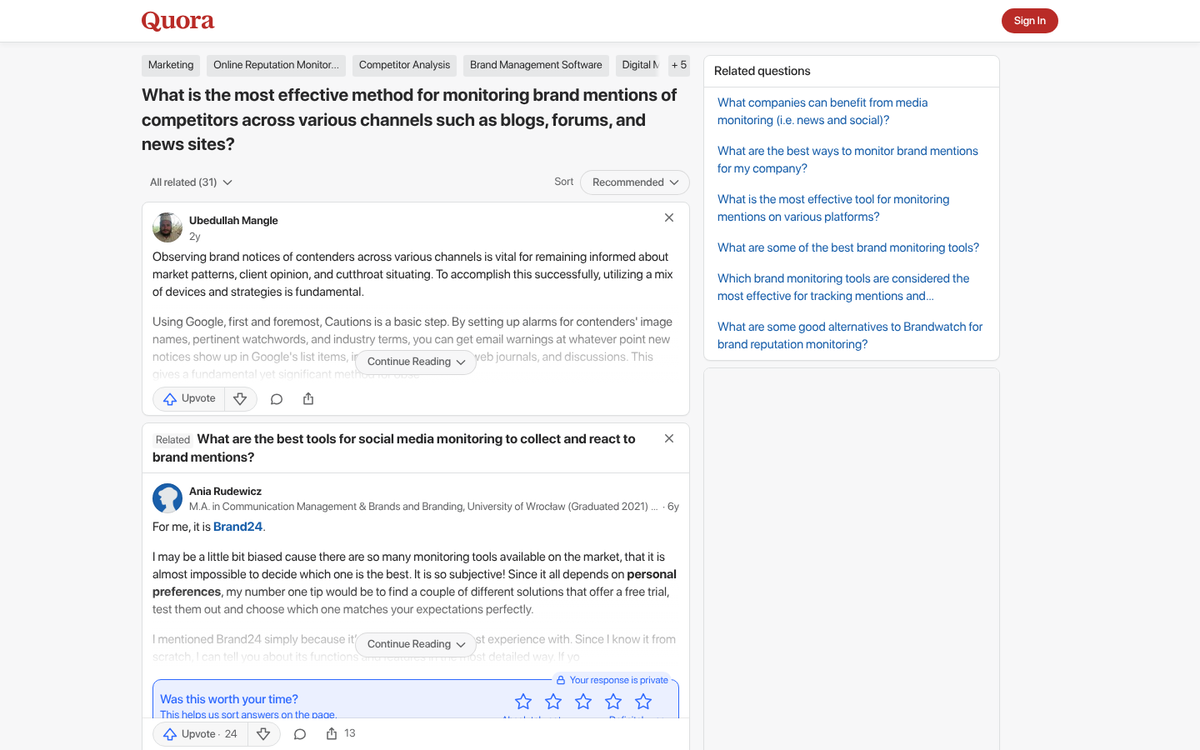
Task: Open comments on Ubedullah Mangle's answer
Action: point(276,398)
